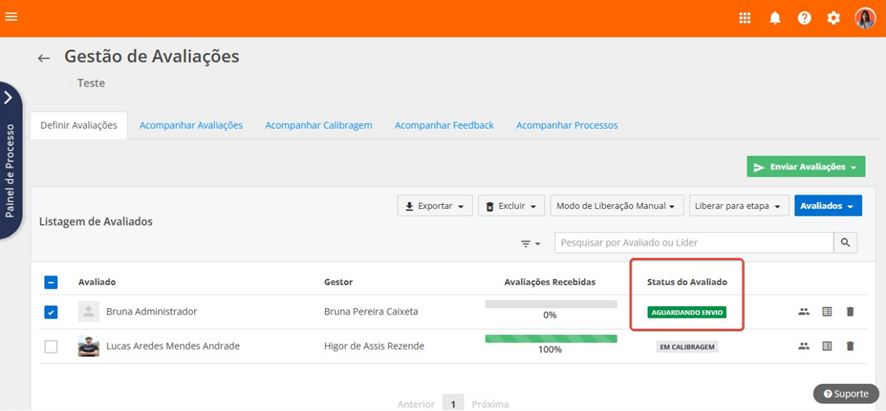Switch to the Acompanhar Calibragem tab
The width and height of the screenshot is (886, 411).
318,125
